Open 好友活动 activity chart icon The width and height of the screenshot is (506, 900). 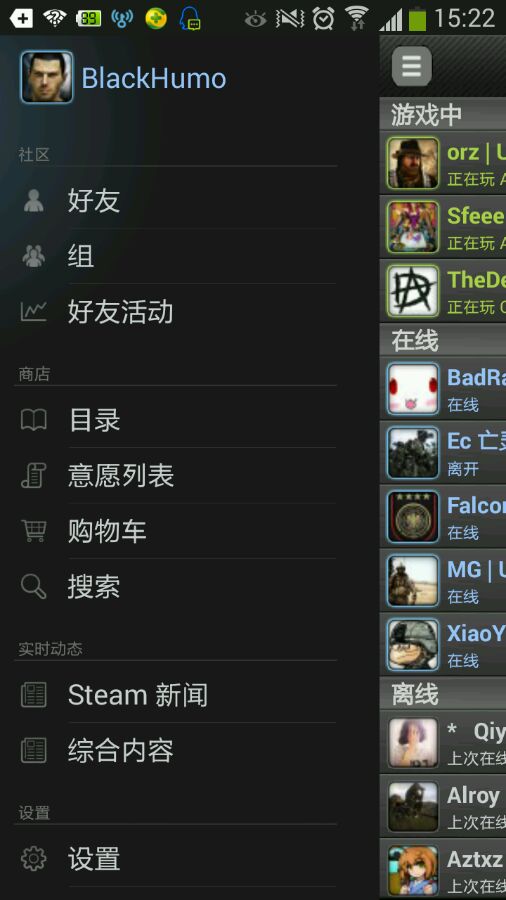34,311
